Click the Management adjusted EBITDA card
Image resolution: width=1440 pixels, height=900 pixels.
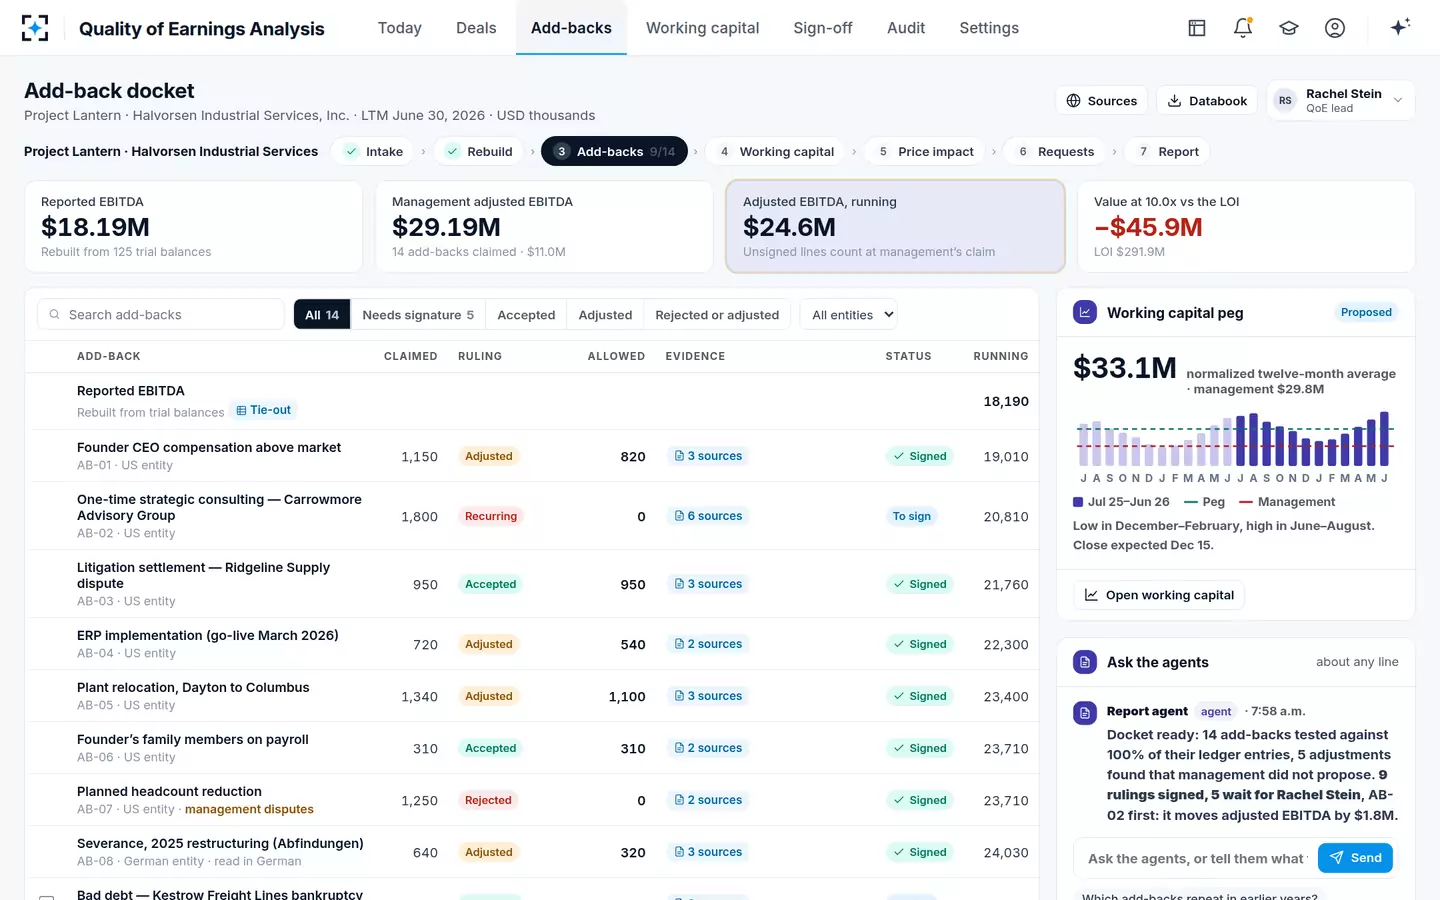click(544, 226)
